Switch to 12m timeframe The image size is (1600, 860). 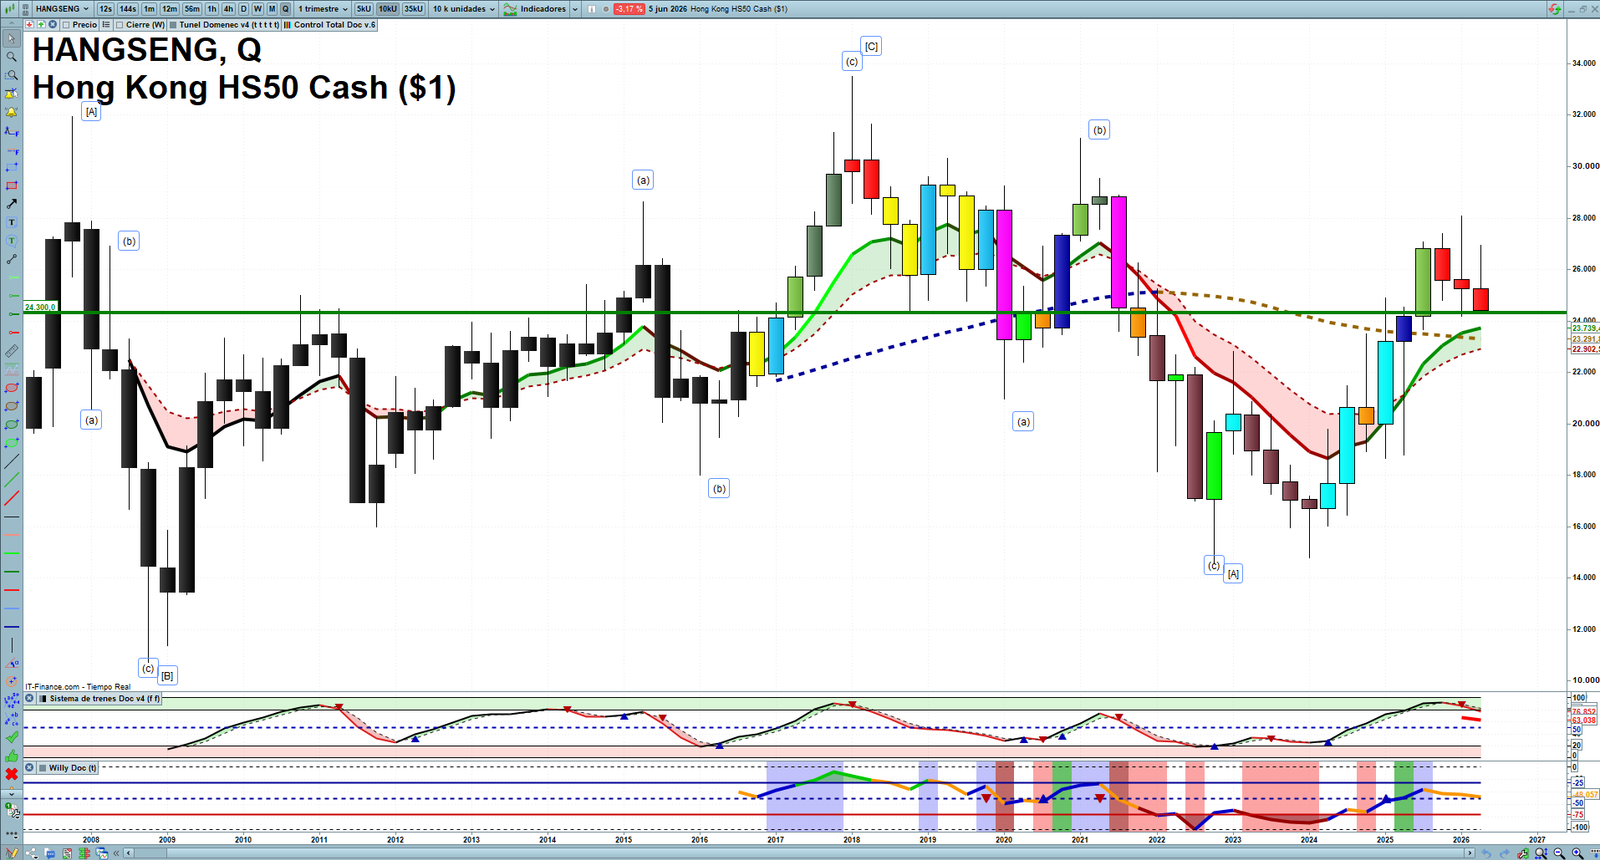click(170, 9)
